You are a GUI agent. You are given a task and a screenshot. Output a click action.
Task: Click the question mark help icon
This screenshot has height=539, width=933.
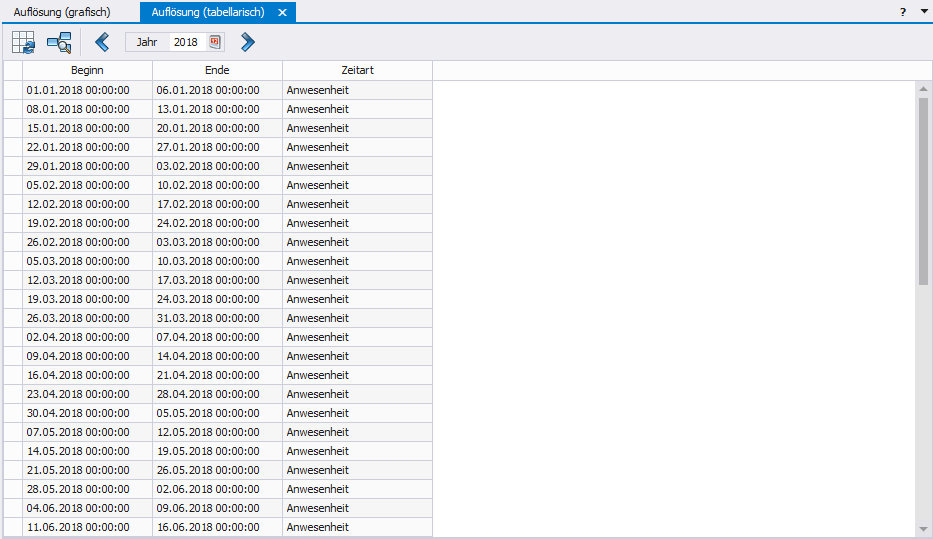tap(903, 12)
